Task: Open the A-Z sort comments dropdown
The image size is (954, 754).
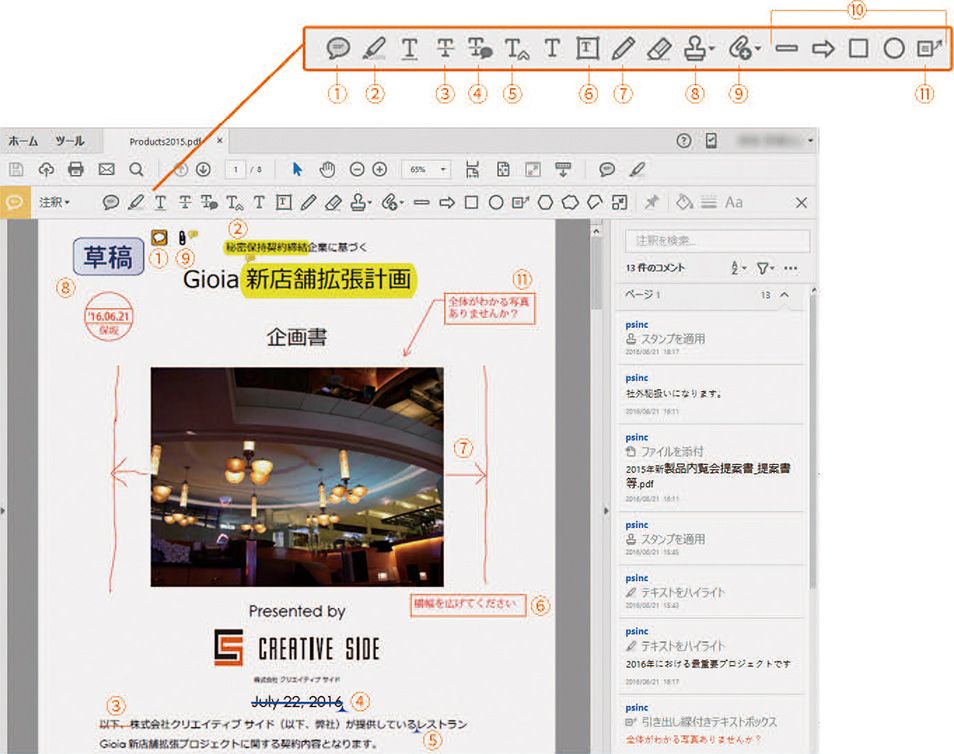Action: pos(738,268)
